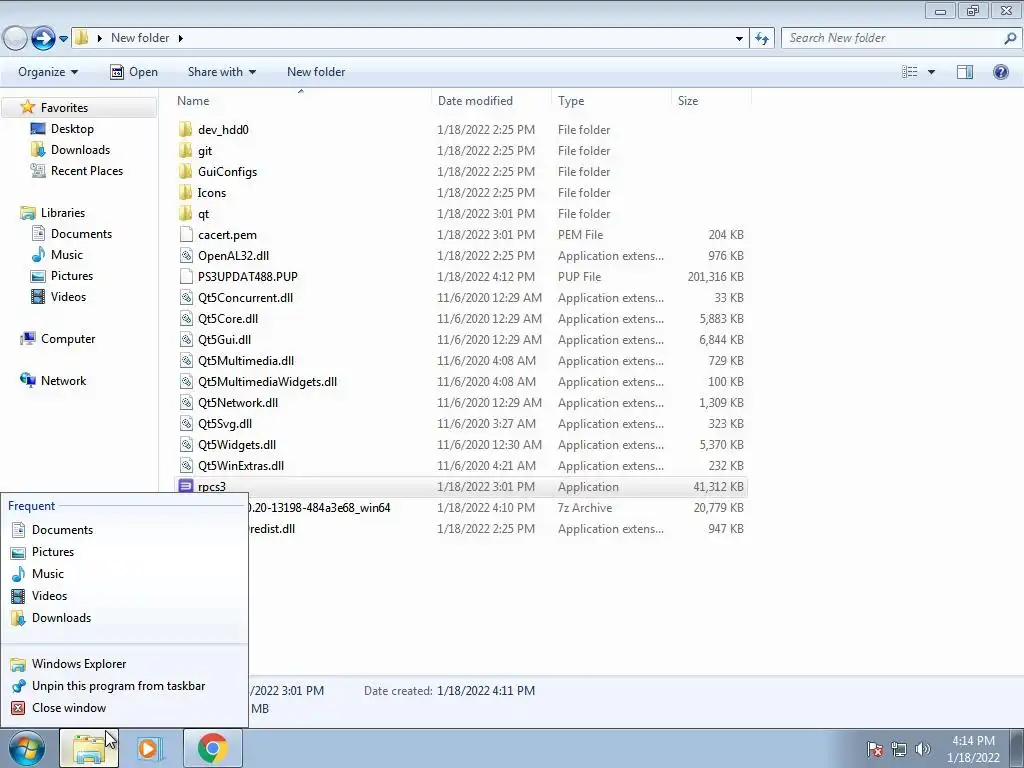This screenshot has width=1024, height=768.
Task: Open the dev_hdd0 folder icon
Action: (186, 129)
